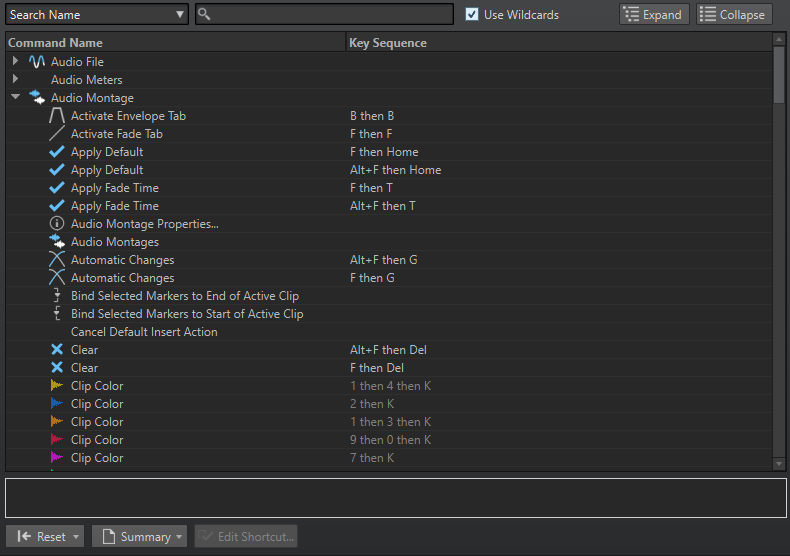Click the Audio Montages row icon
This screenshot has width=790, height=556.
coord(57,242)
